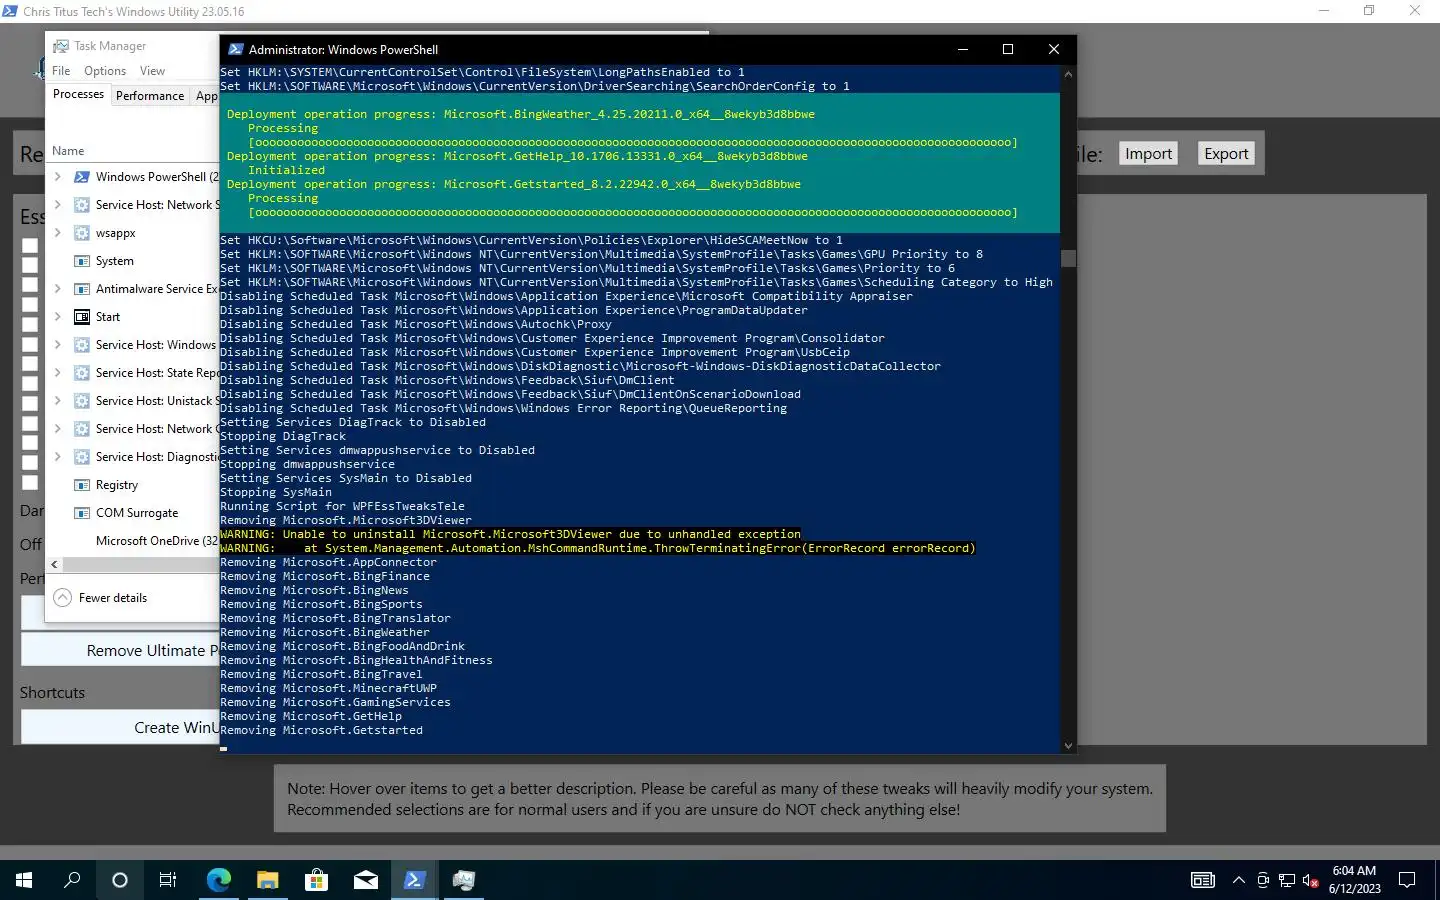The image size is (1440, 900).
Task: Open Cortana from the taskbar circle icon
Action: (x=120, y=880)
